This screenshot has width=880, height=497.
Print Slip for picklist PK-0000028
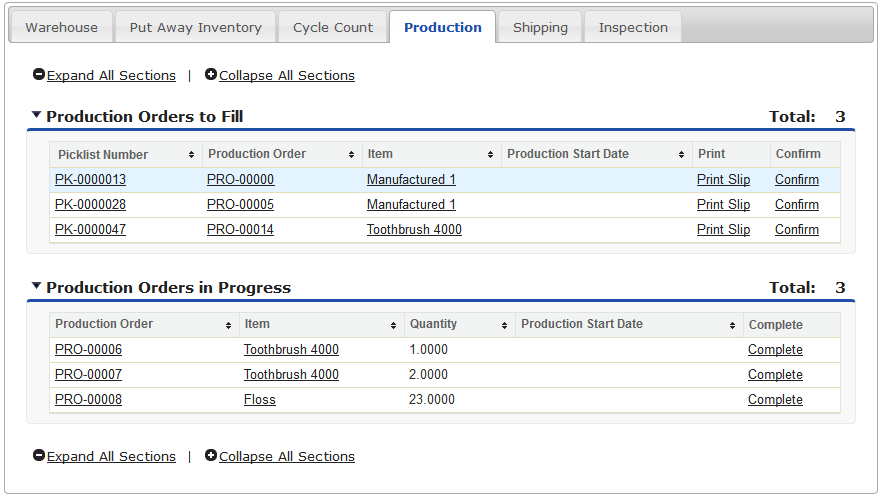coord(723,205)
